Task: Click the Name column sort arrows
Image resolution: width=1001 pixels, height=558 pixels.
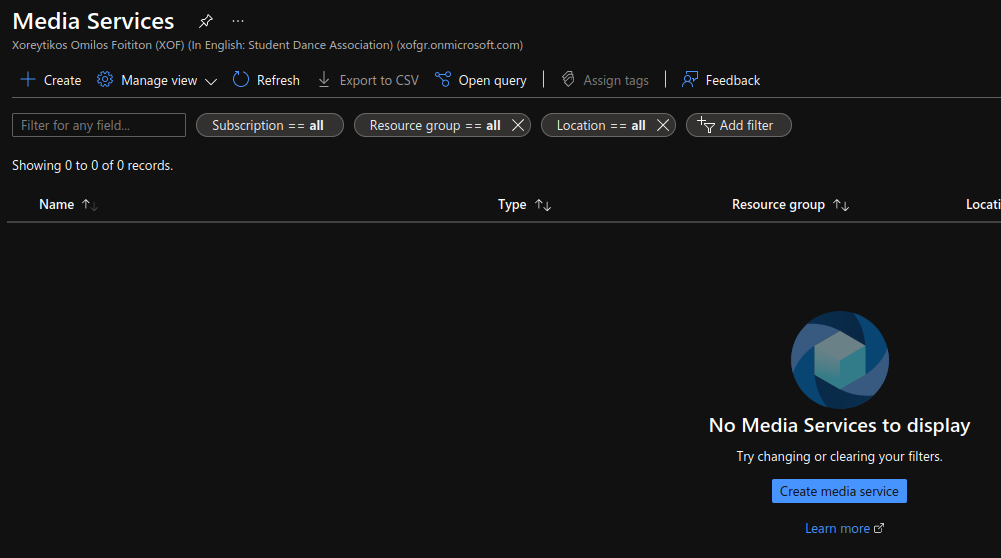Action: (89, 205)
